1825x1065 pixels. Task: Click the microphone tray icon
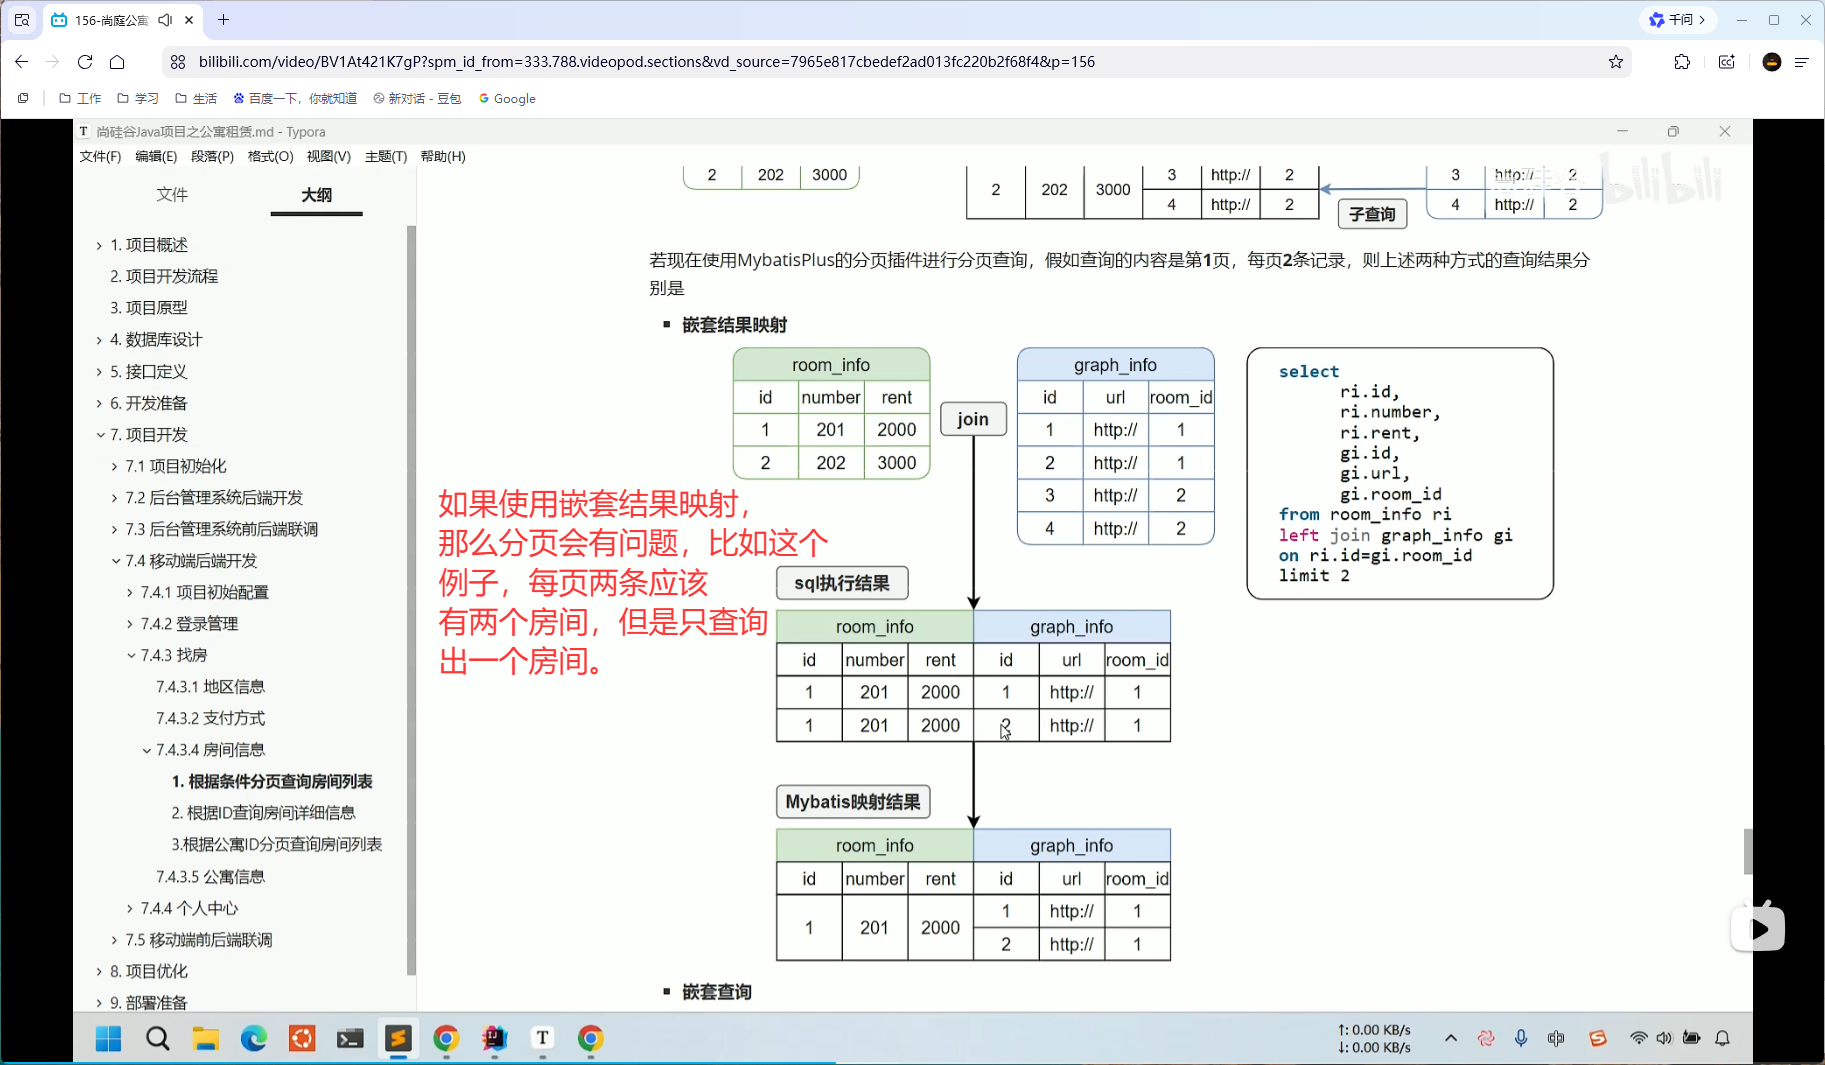click(x=1521, y=1038)
